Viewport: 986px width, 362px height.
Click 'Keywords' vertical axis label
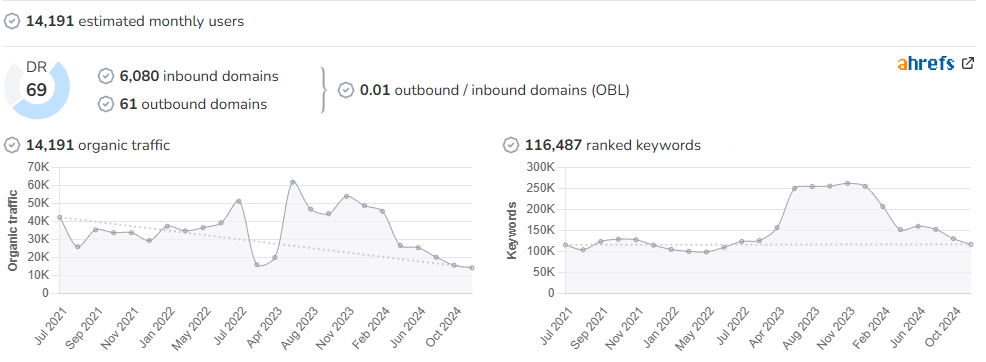point(512,230)
